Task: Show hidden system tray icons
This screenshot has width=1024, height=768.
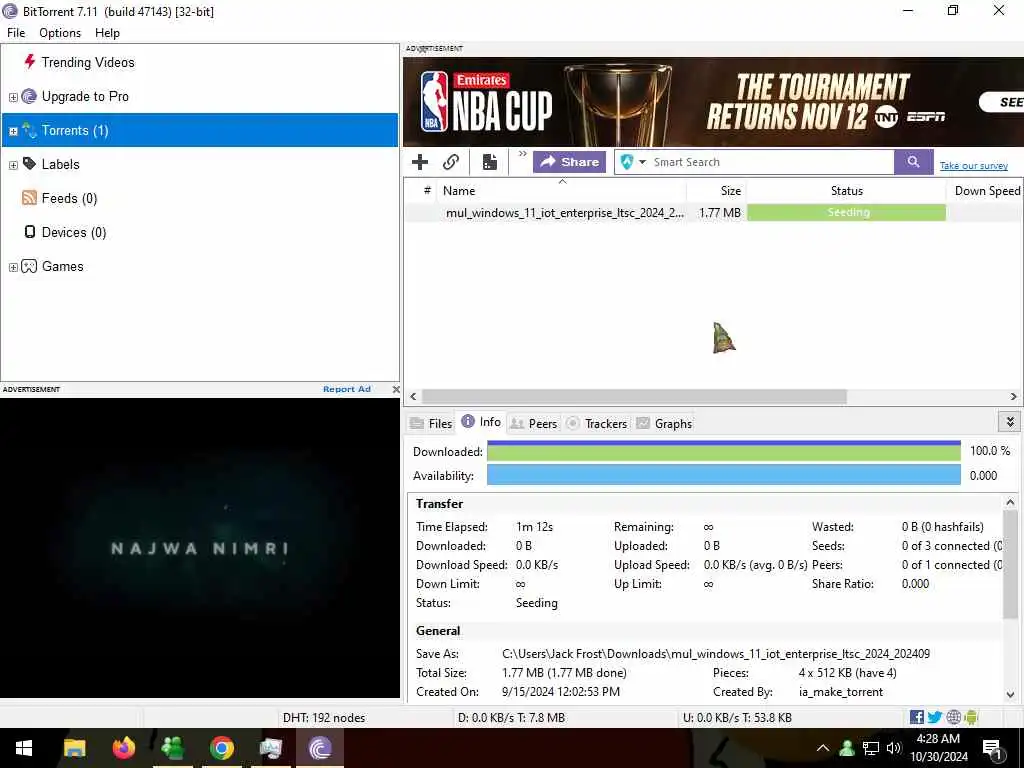Action: point(823,748)
